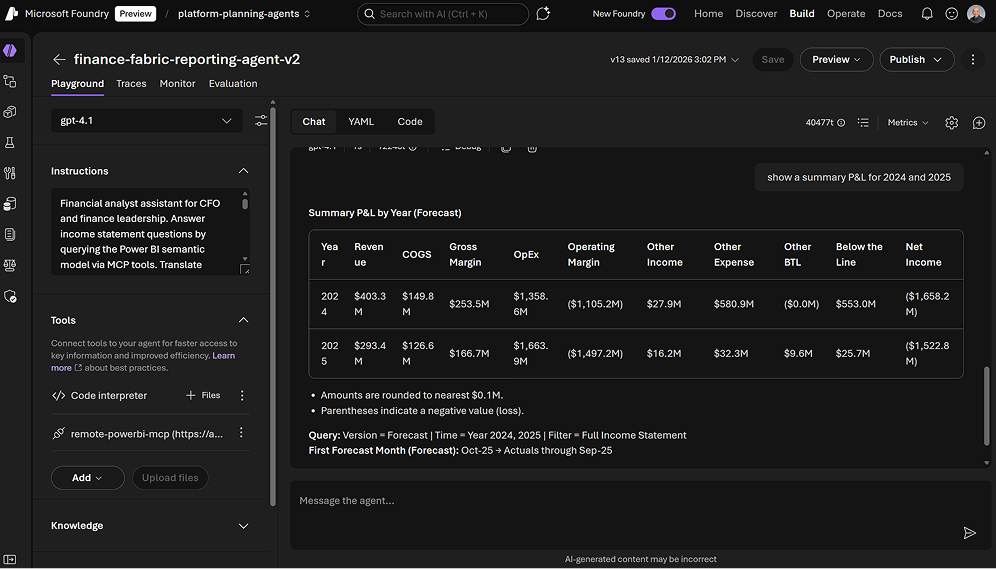Toggle the New Foundry switch
Viewport: 996px width, 569px height.
pos(663,13)
